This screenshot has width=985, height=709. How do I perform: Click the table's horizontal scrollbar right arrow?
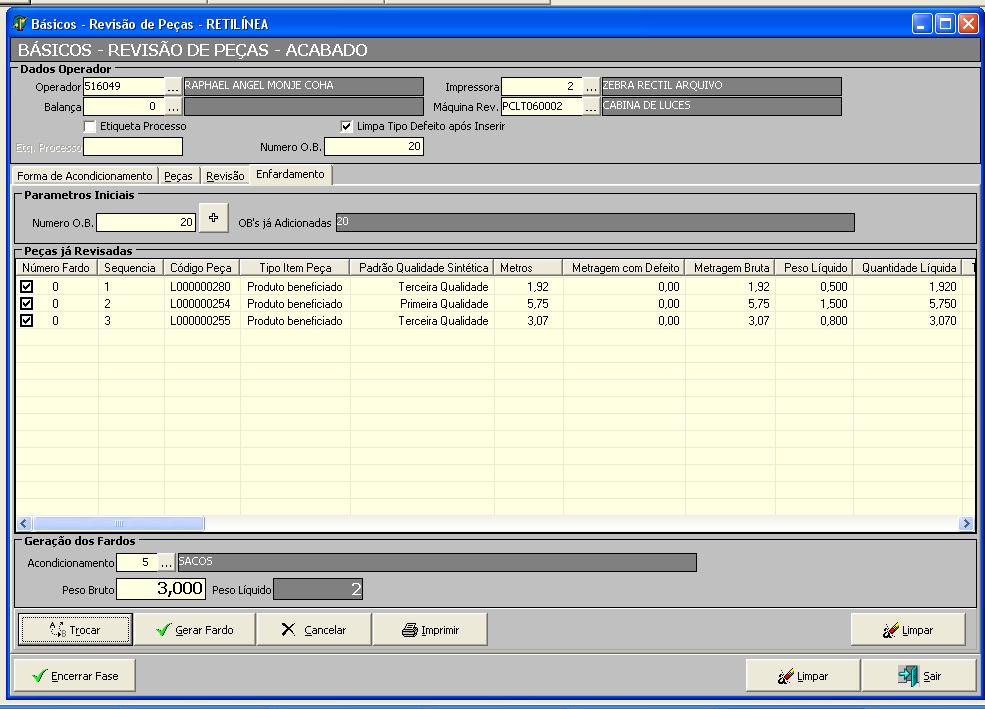tap(966, 523)
